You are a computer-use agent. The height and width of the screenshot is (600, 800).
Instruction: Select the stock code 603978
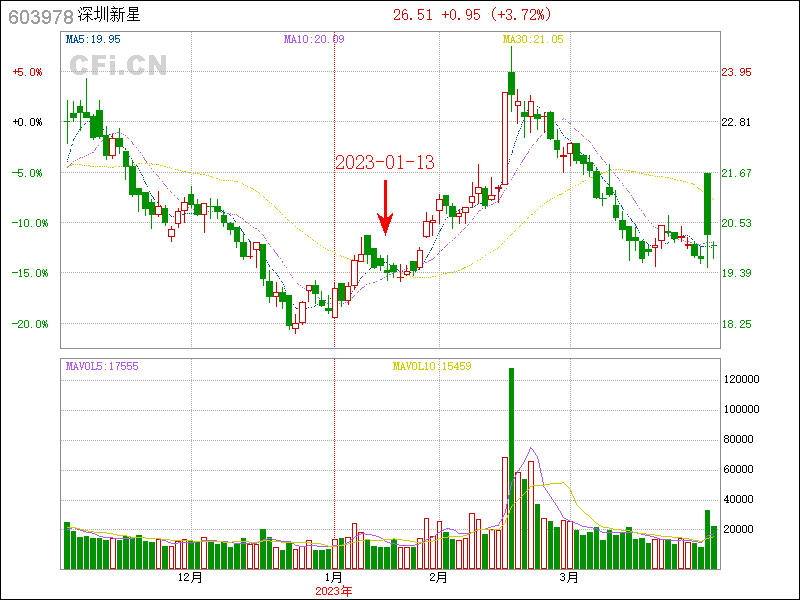(39, 16)
